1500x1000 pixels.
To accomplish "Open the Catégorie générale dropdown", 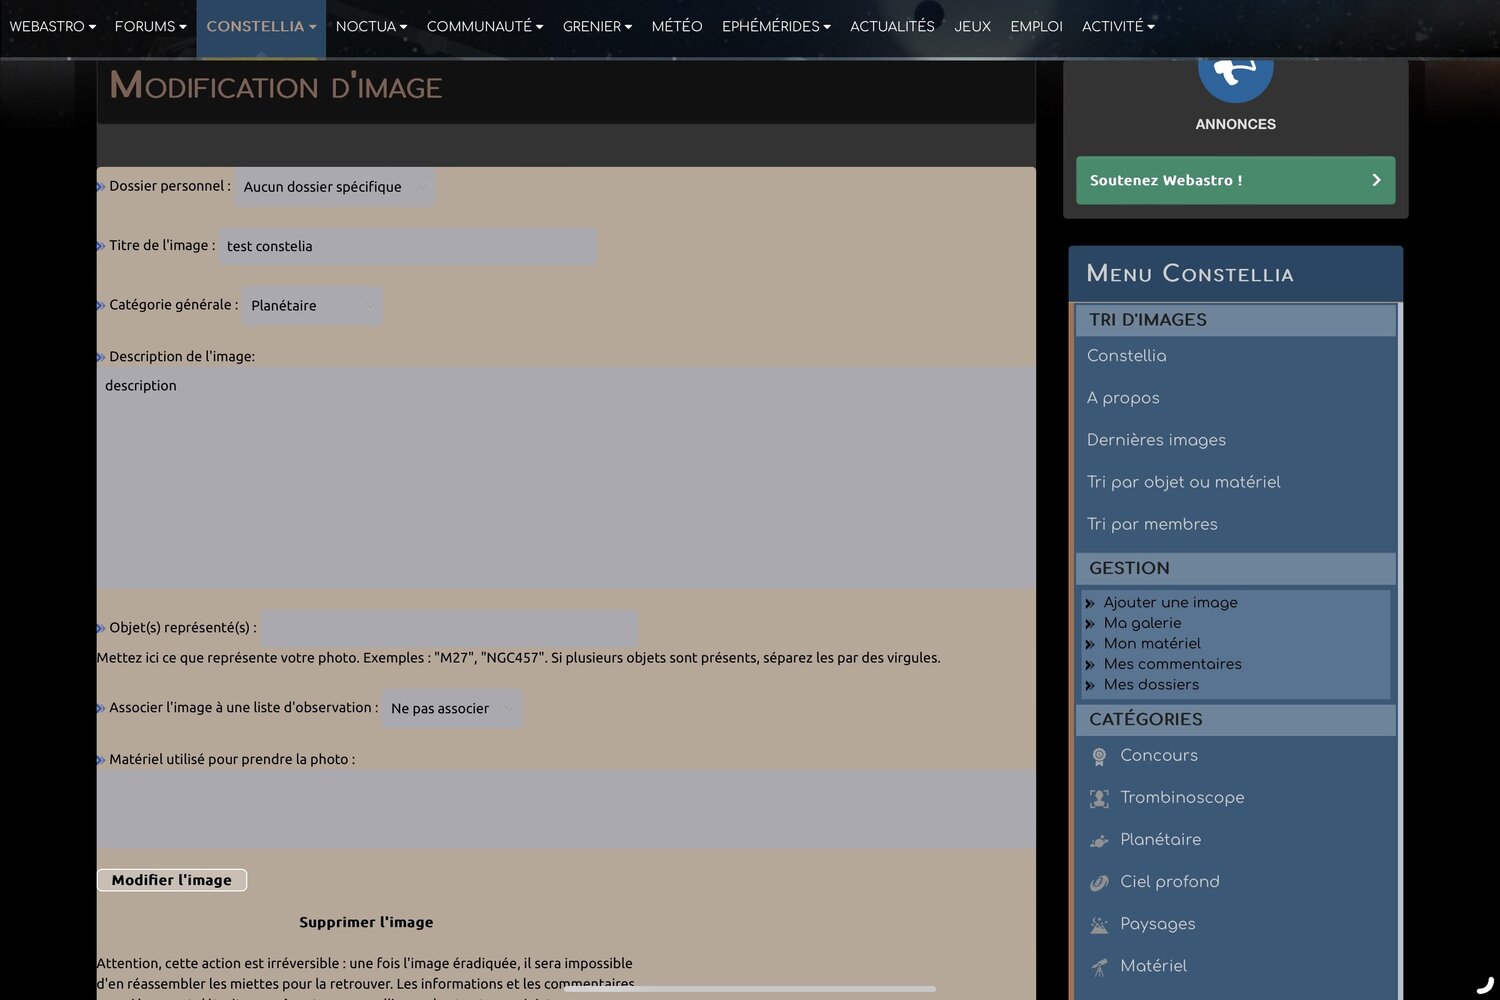I will [x=312, y=306].
